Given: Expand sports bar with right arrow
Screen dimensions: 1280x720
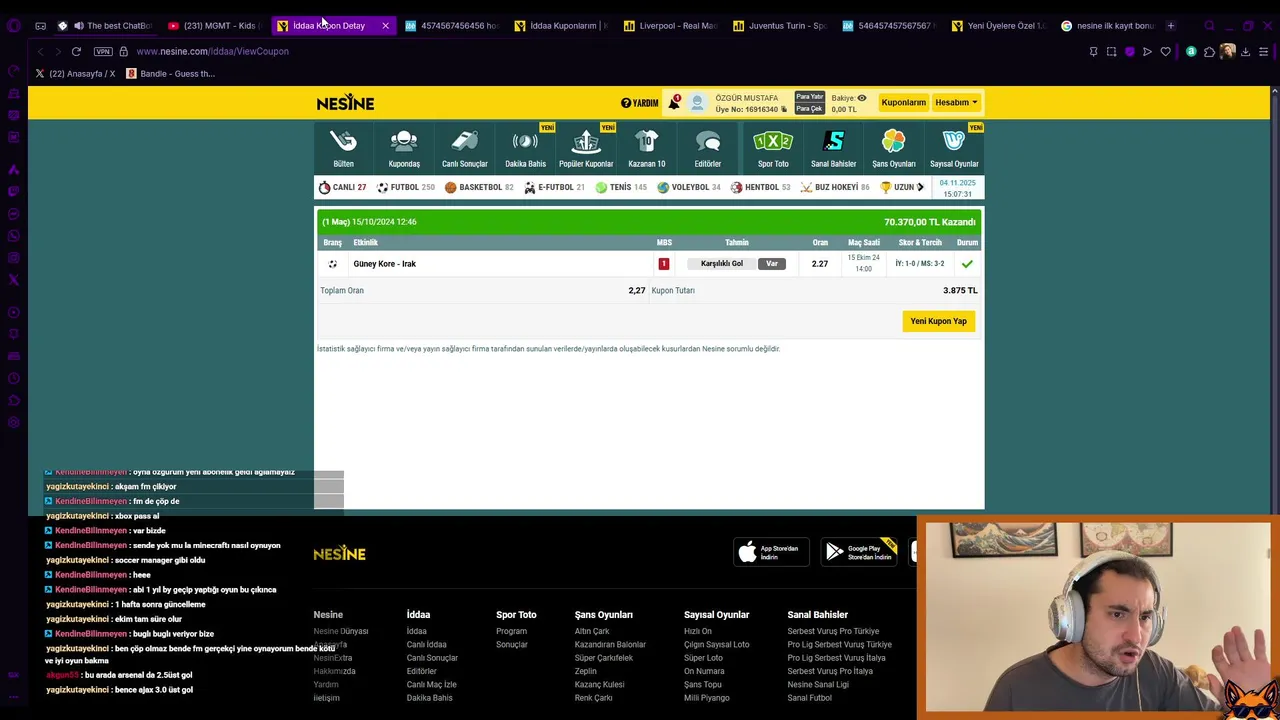Looking at the screenshot, I should click(920, 187).
